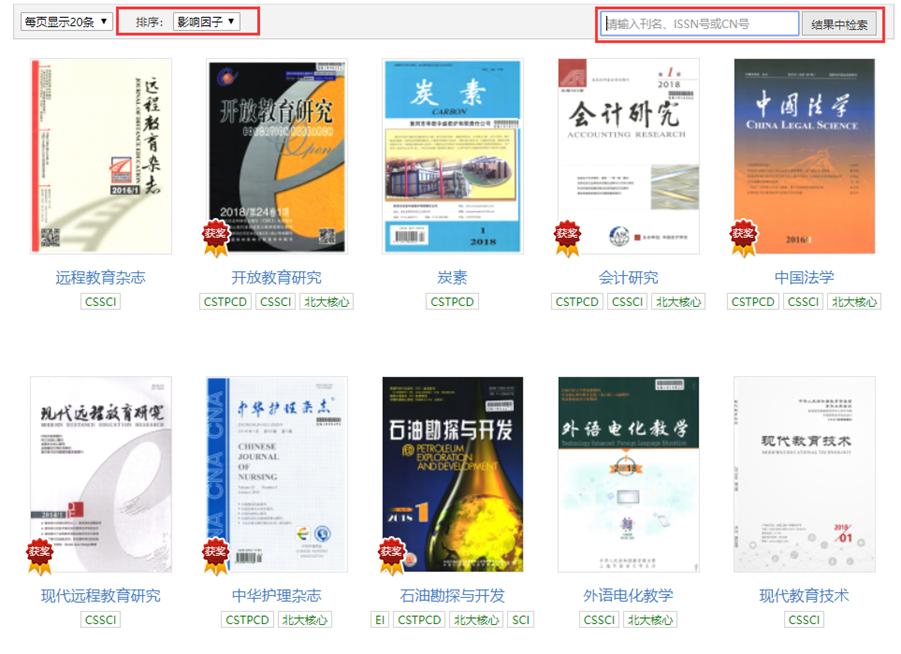The height and width of the screenshot is (654, 901).
Task: Select the 北大核心 tag under 中国法学
Action: pyautogui.click(x=853, y=301)
